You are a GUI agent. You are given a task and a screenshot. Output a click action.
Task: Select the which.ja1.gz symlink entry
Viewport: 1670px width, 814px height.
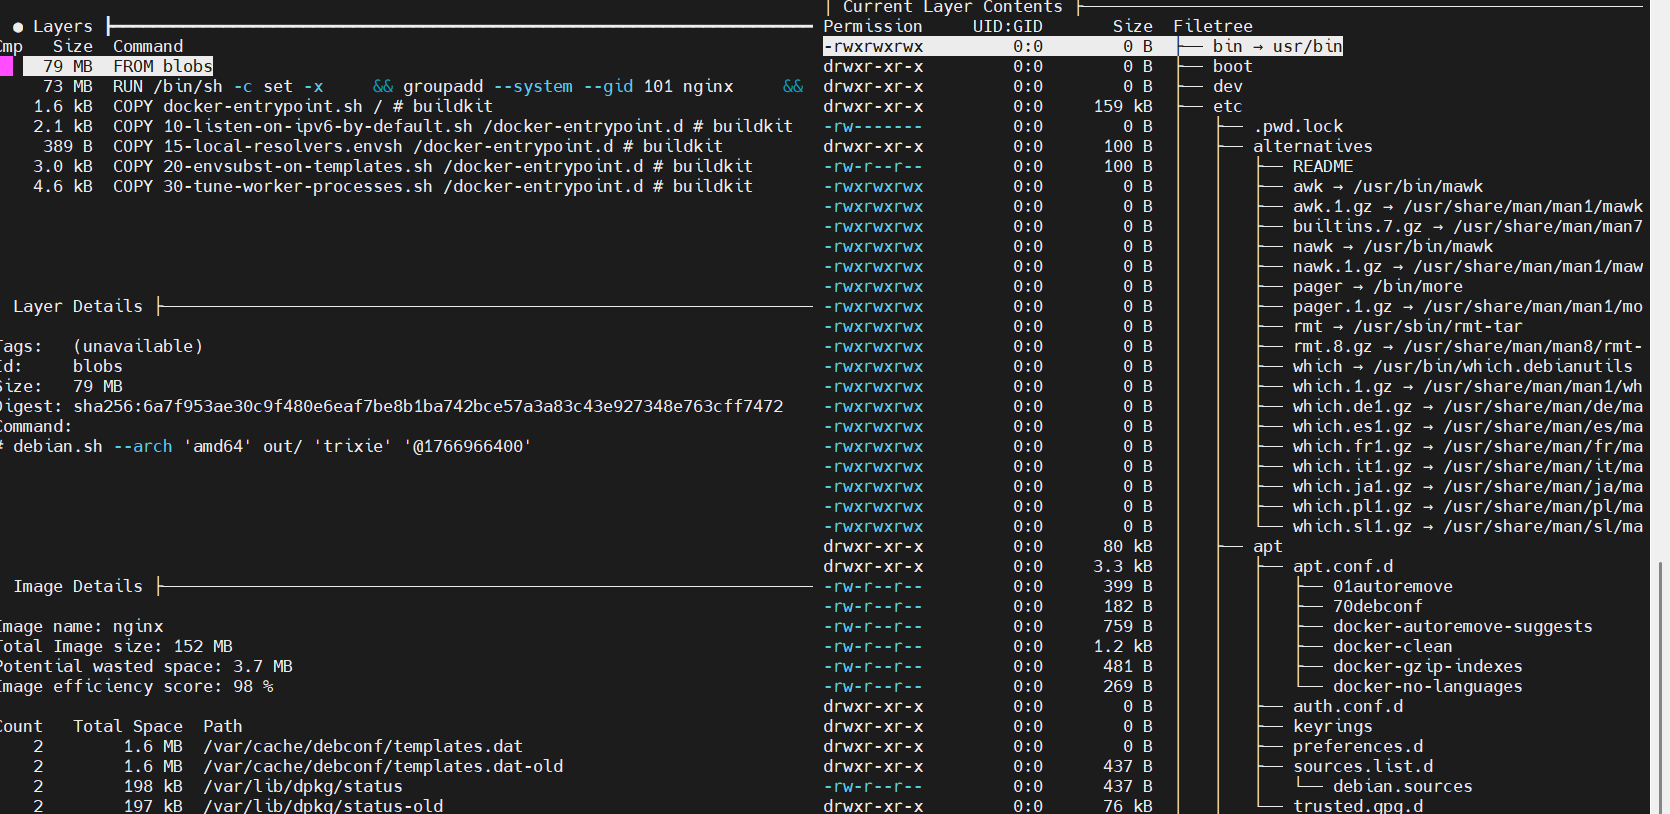point(1468,486)
